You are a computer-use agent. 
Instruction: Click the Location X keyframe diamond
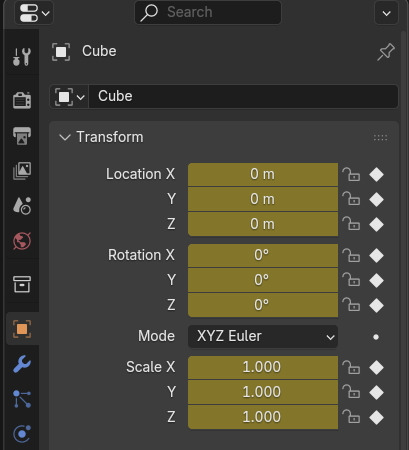(x=376, y=175)
